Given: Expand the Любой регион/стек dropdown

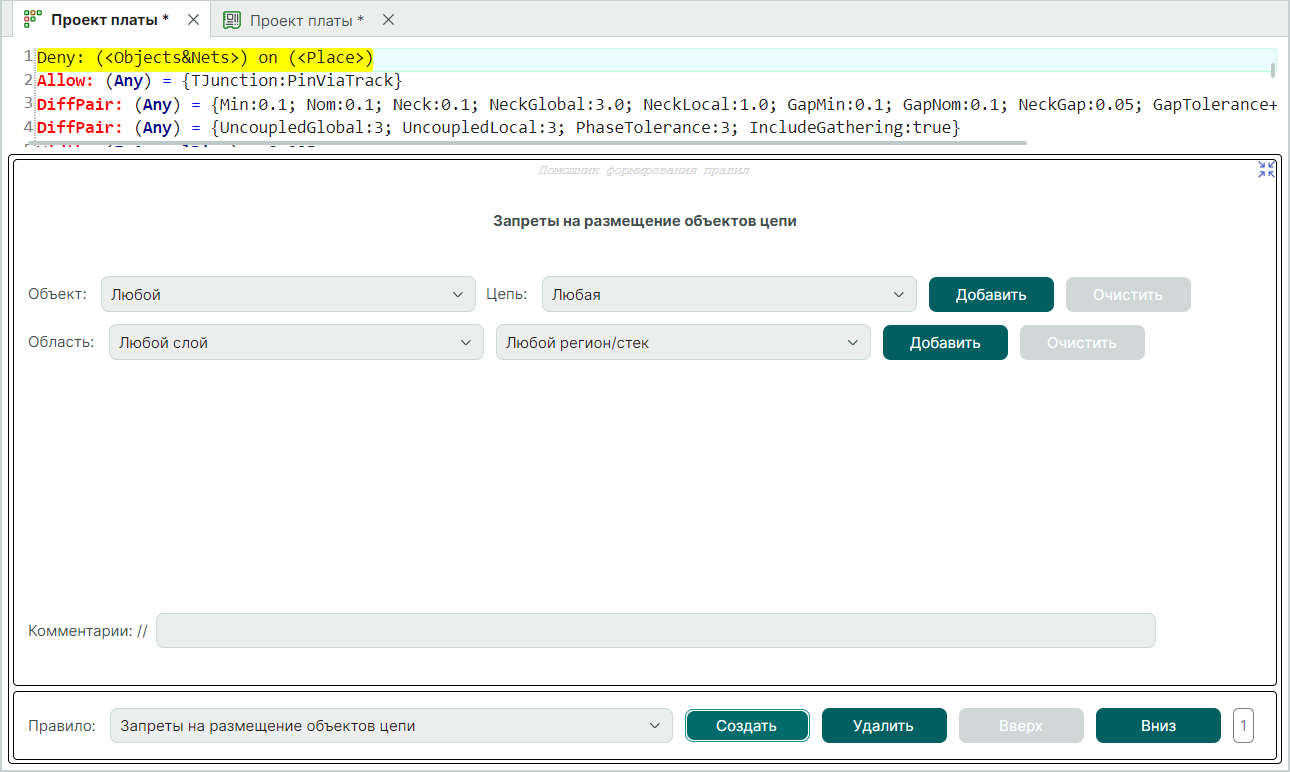Looking at the screenshot, I should coord(682,343).
